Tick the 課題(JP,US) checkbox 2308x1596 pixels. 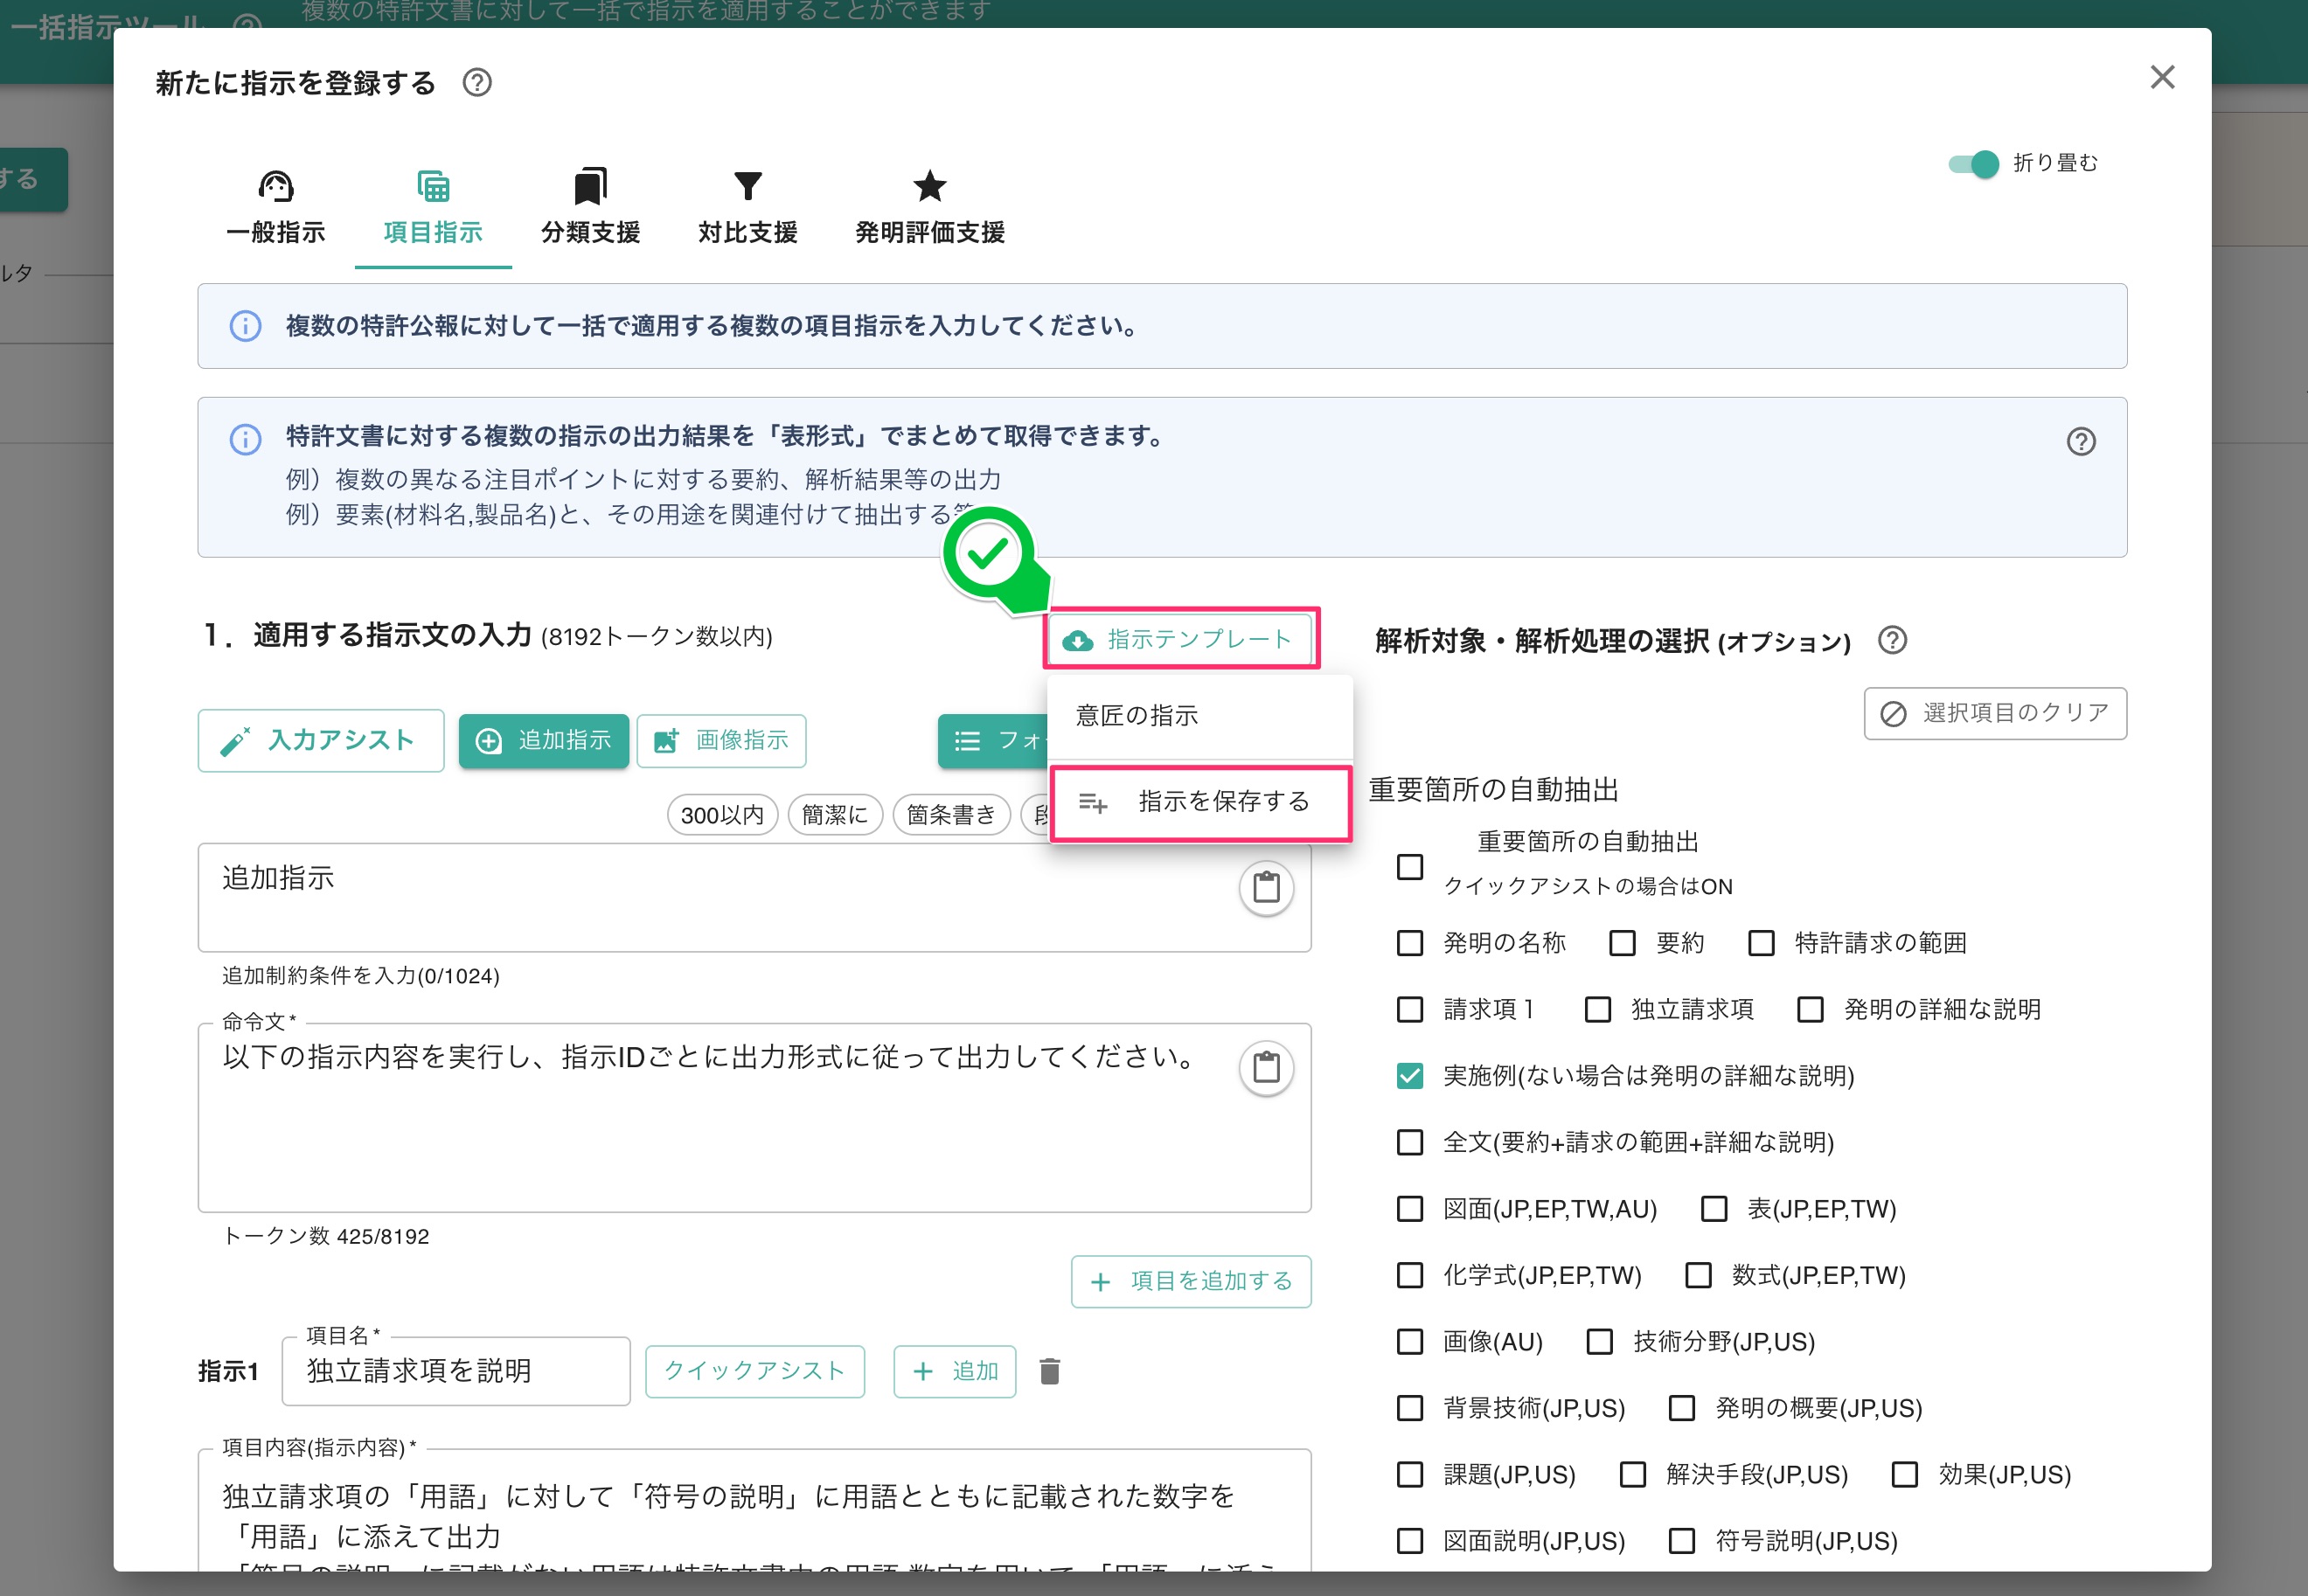1410,1475
